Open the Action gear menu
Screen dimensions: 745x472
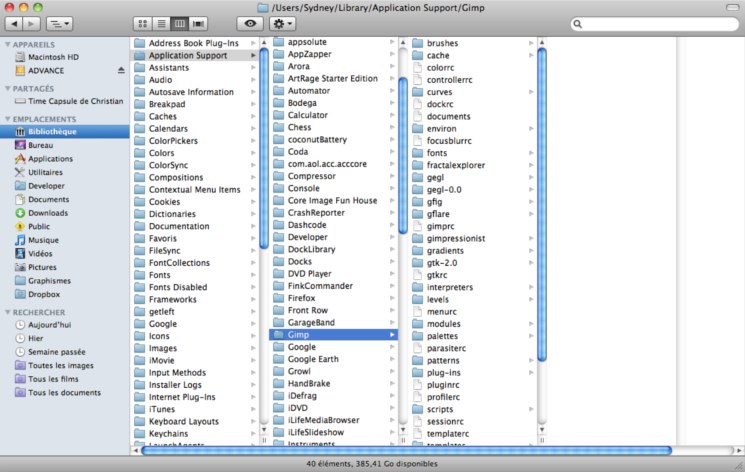[x=284, y=22]
